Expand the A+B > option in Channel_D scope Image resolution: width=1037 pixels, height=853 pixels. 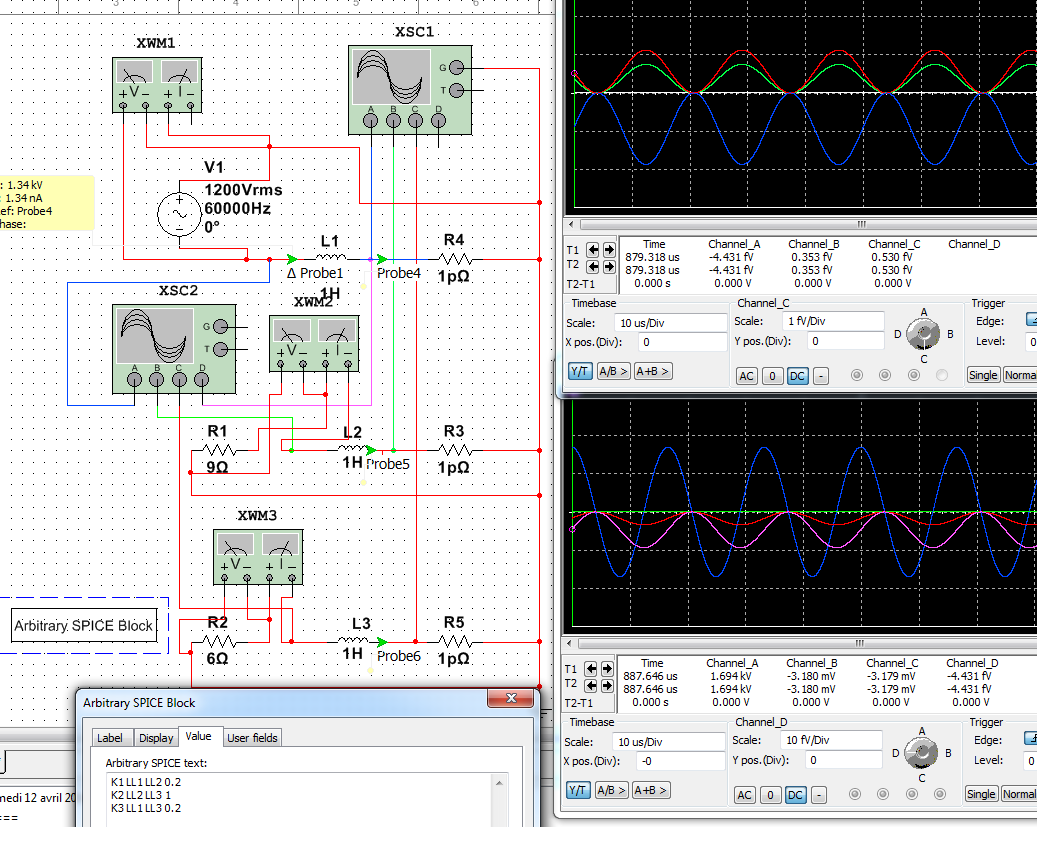[652, 790]
